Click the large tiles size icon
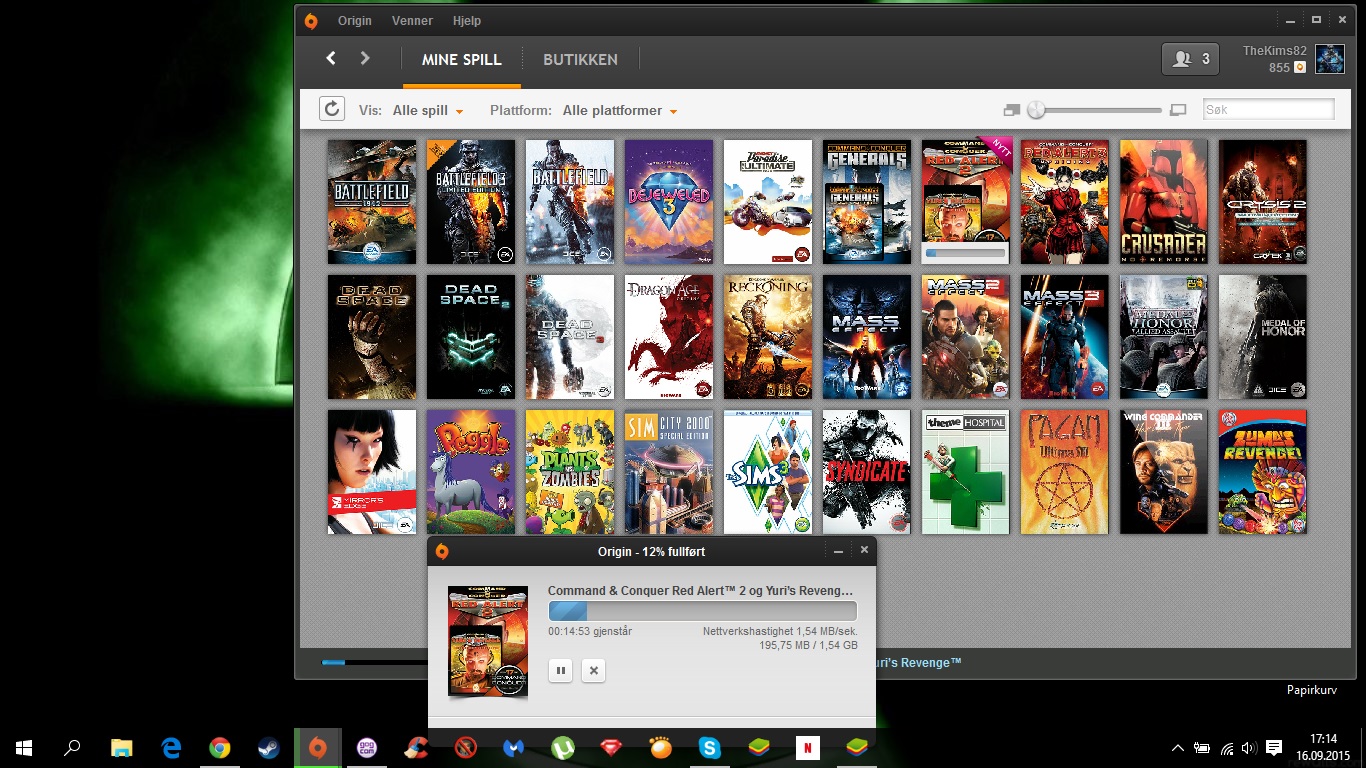 coord(1178,110)
